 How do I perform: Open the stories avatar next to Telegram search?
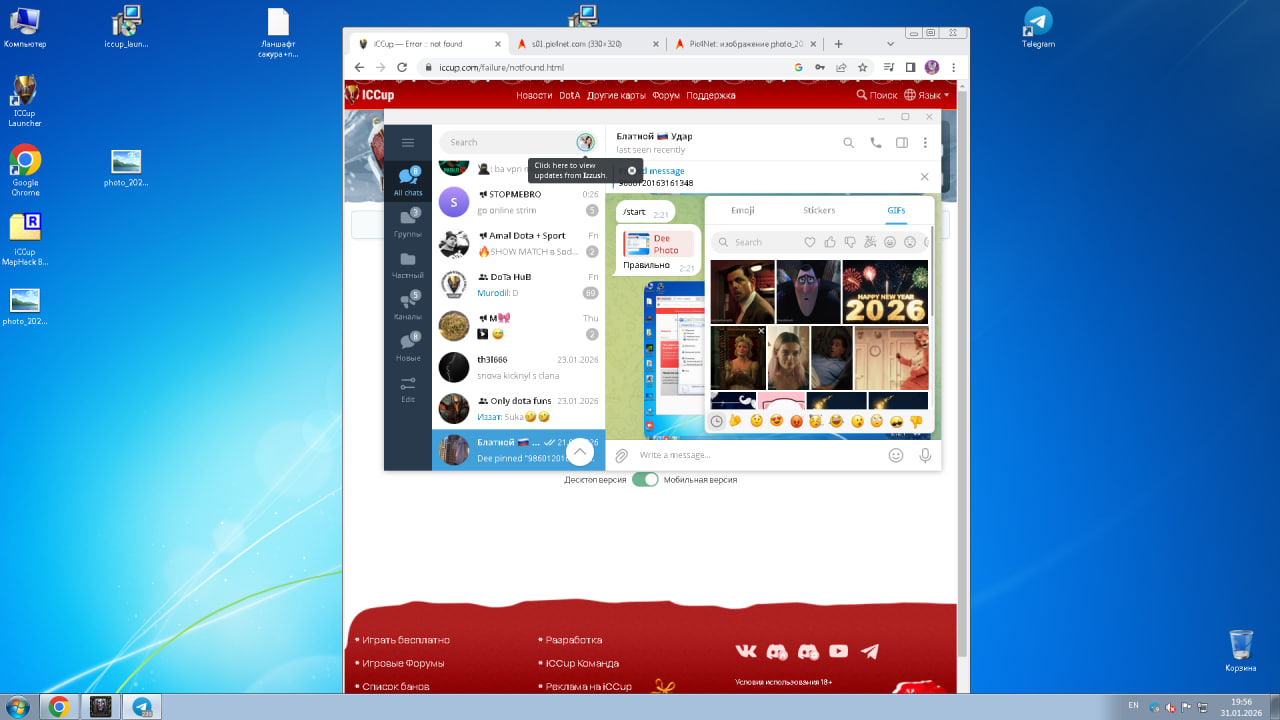[x=586, y=142]
